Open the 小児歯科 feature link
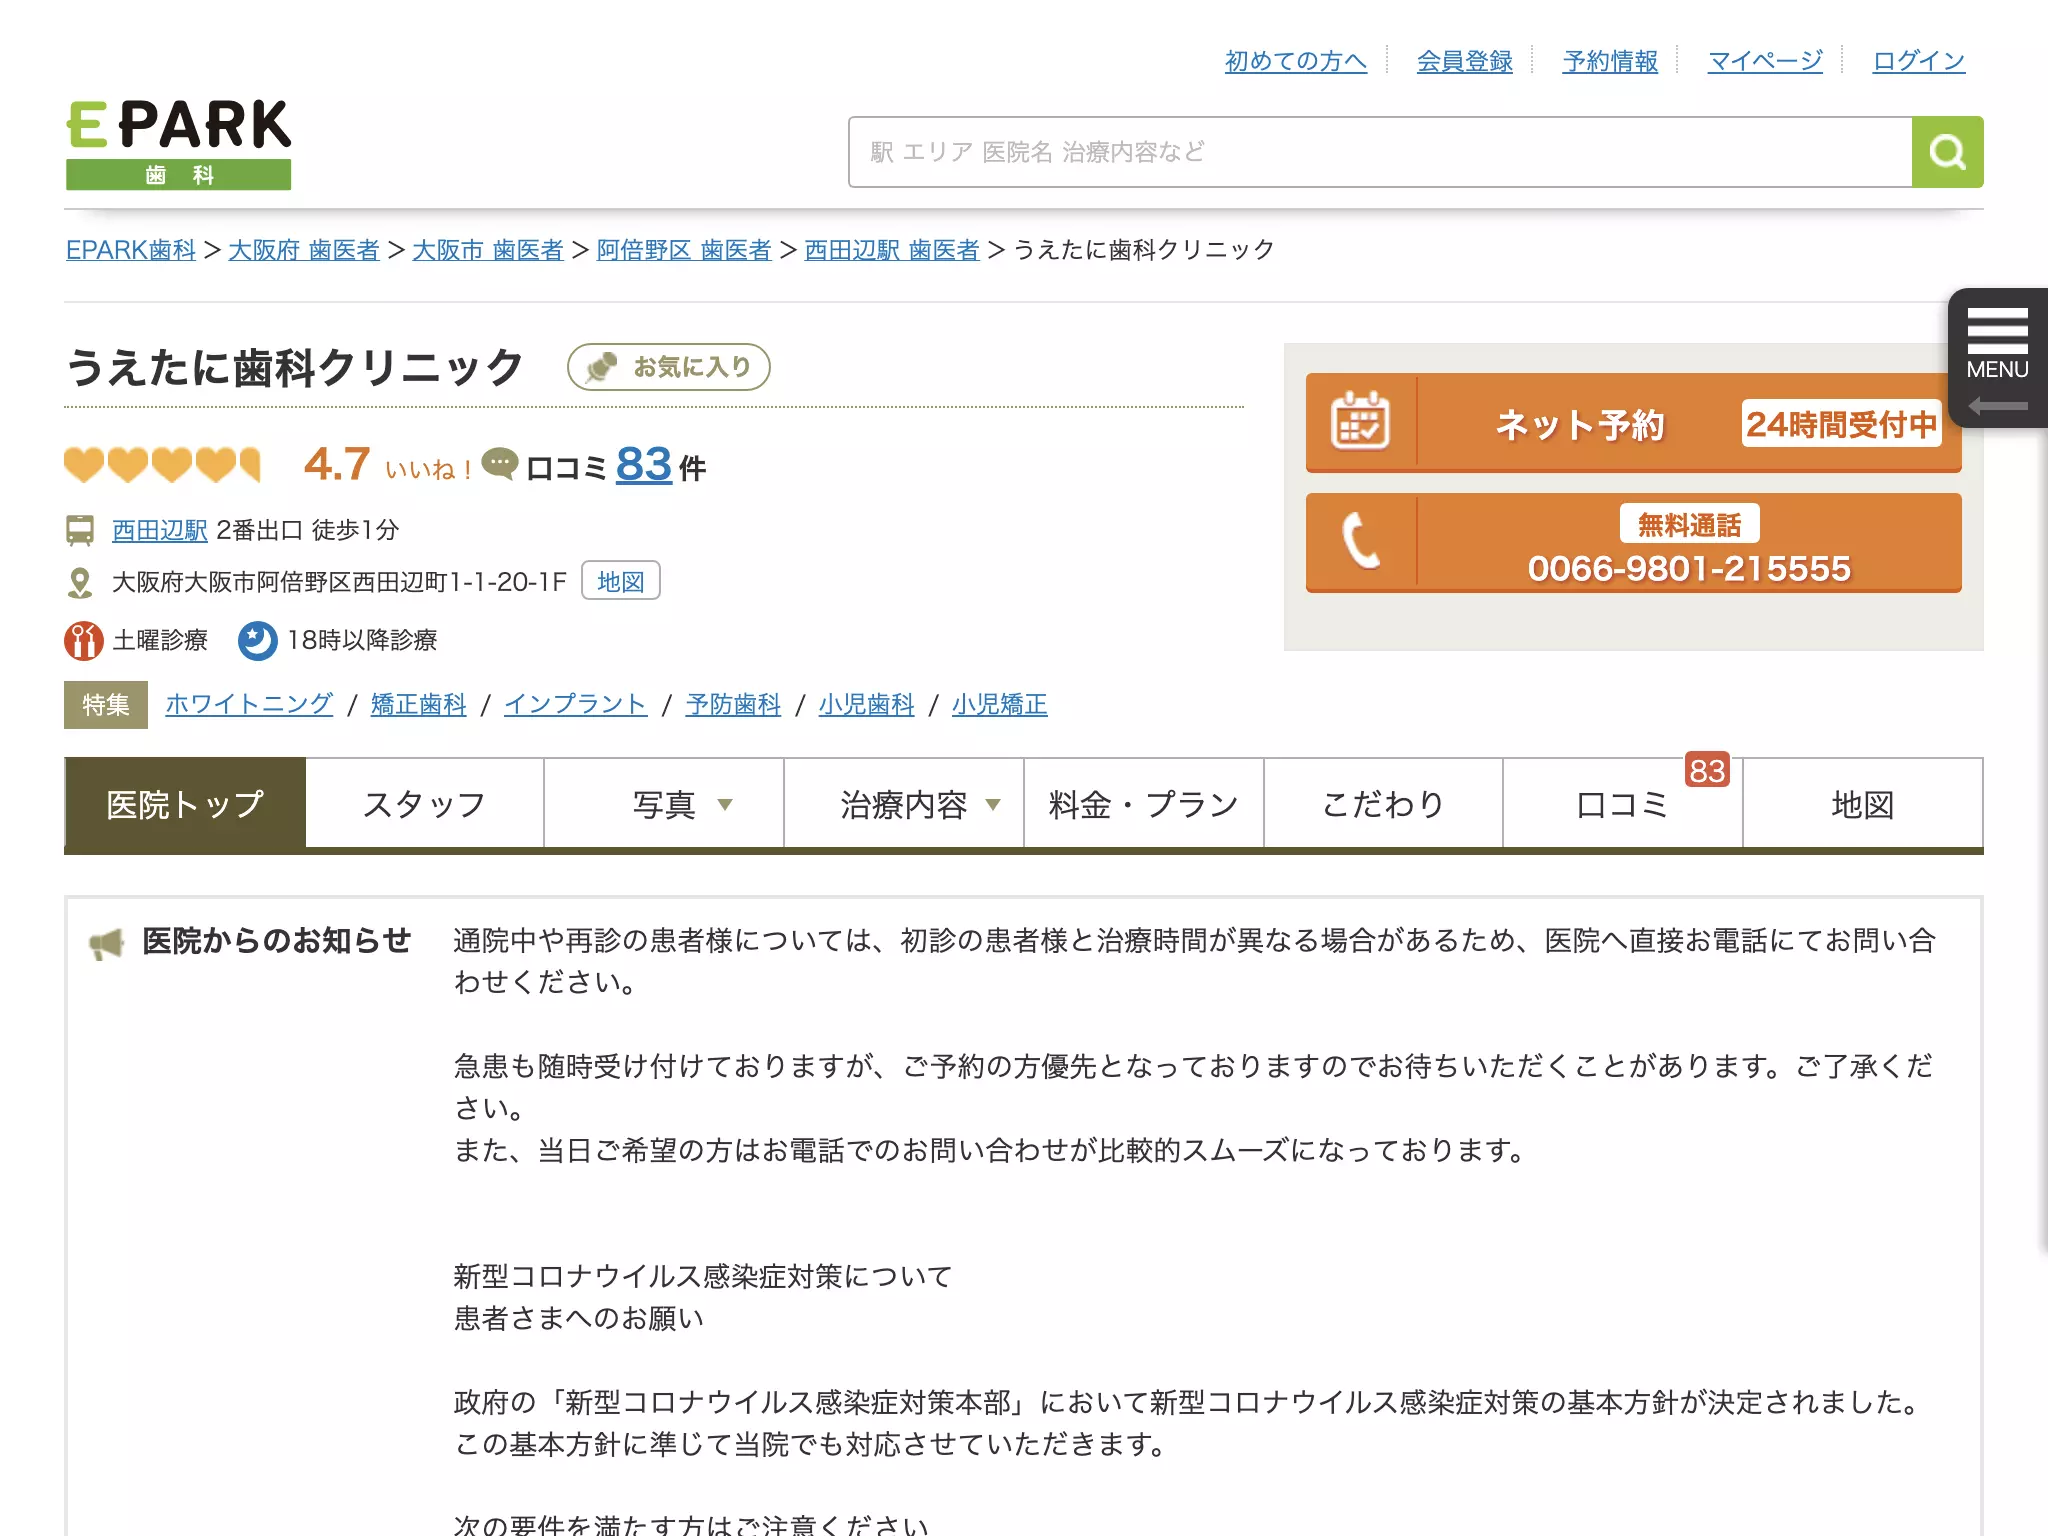Image resolution: width=2048 pixels, height=1536 pixels. point(867,704)
